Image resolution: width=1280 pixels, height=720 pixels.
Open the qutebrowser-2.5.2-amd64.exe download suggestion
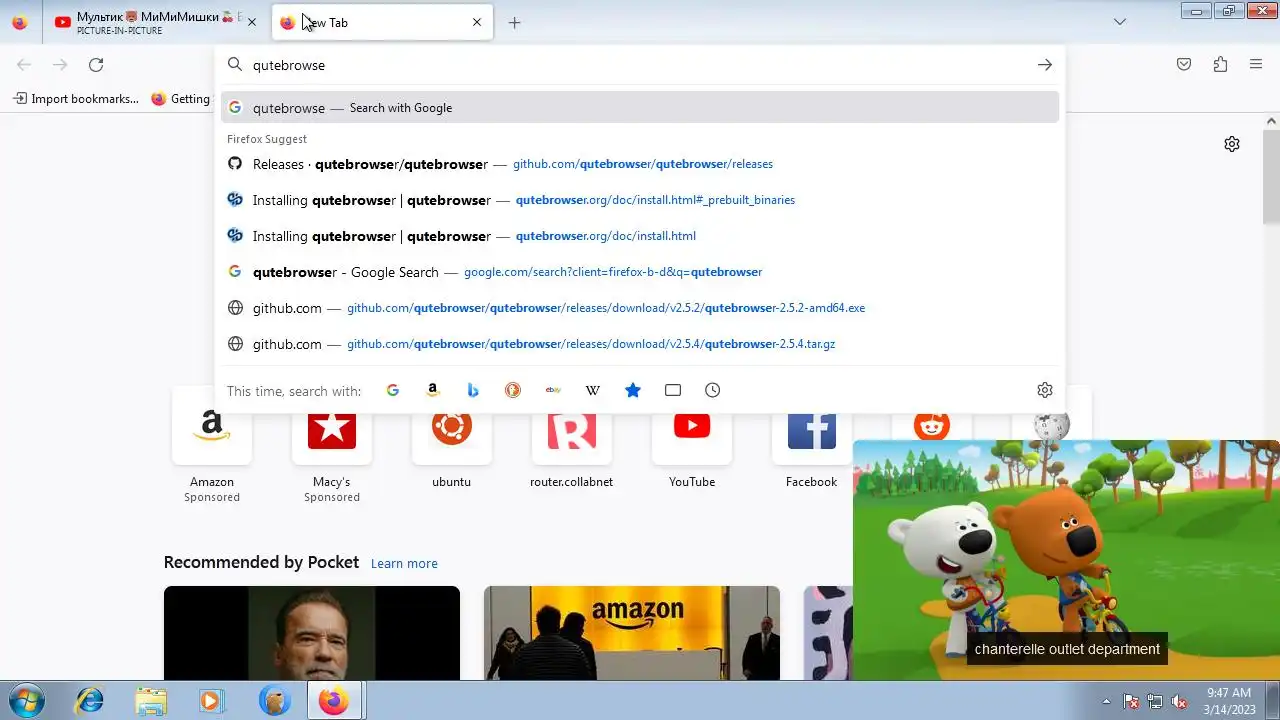coord(640,308)
